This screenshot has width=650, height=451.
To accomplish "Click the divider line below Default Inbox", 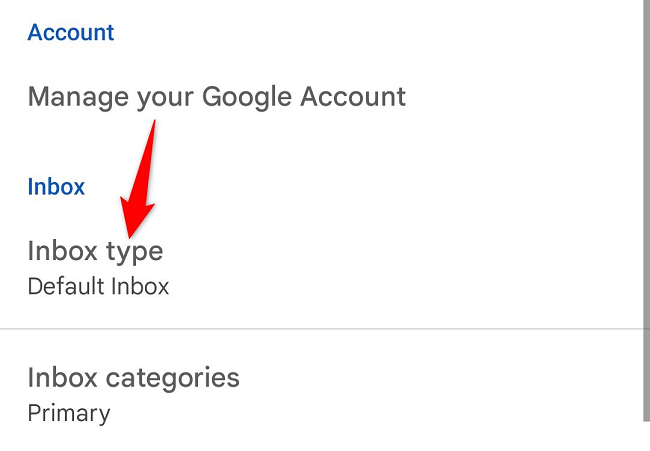I will tap(320, 328).
